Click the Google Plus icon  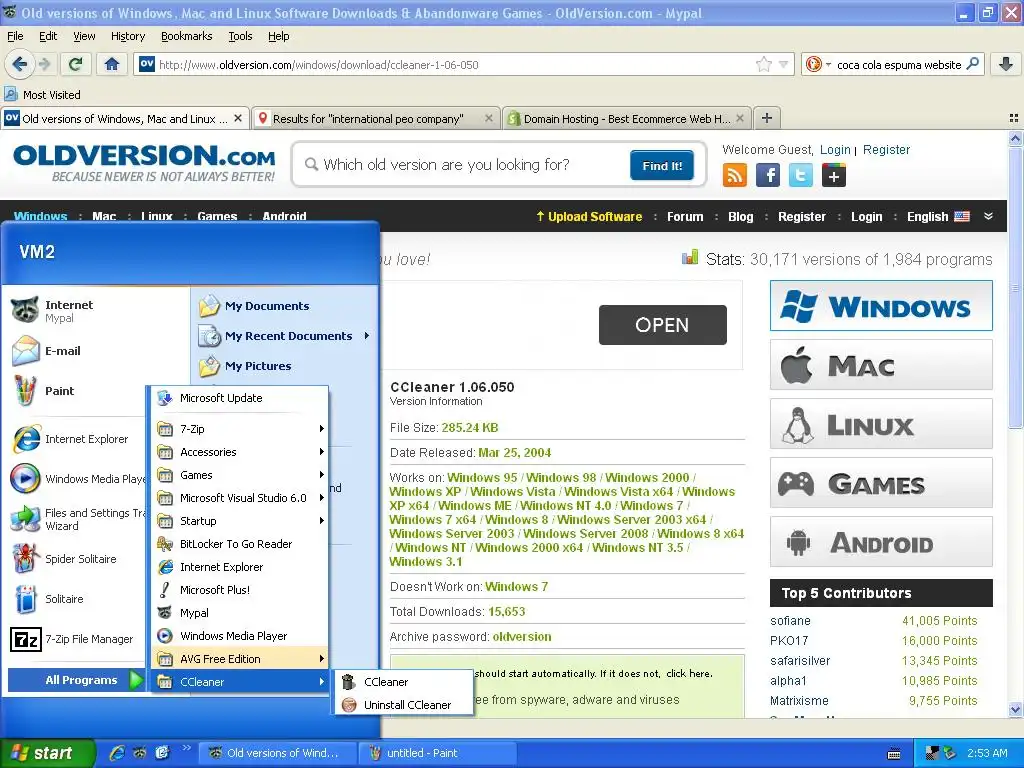(x=834, y=175)
